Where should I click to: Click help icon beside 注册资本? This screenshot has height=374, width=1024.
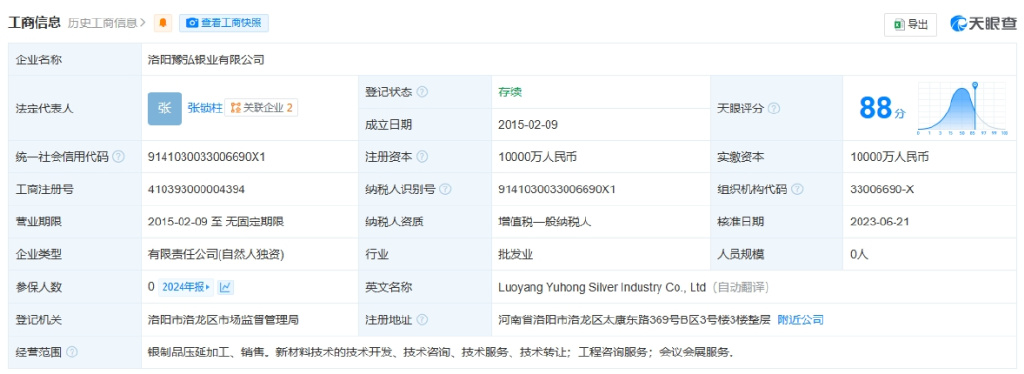[x=423, y=157]
